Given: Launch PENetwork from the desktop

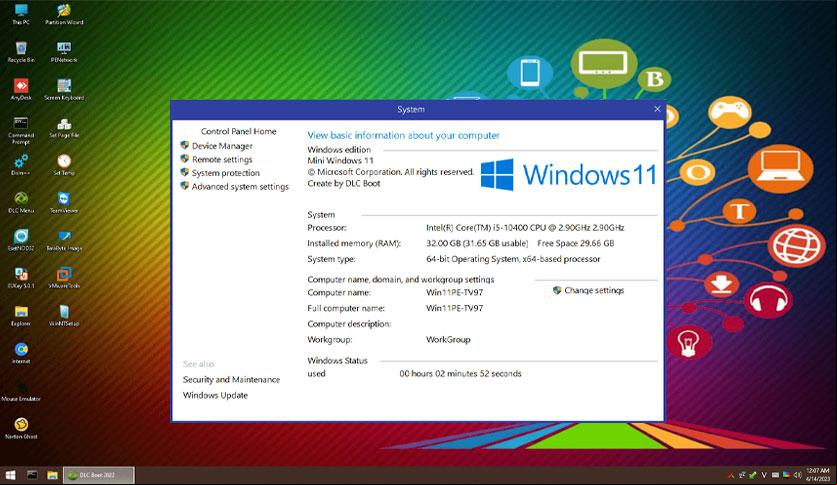Looking at the screenshot, I should pos(64,52).
